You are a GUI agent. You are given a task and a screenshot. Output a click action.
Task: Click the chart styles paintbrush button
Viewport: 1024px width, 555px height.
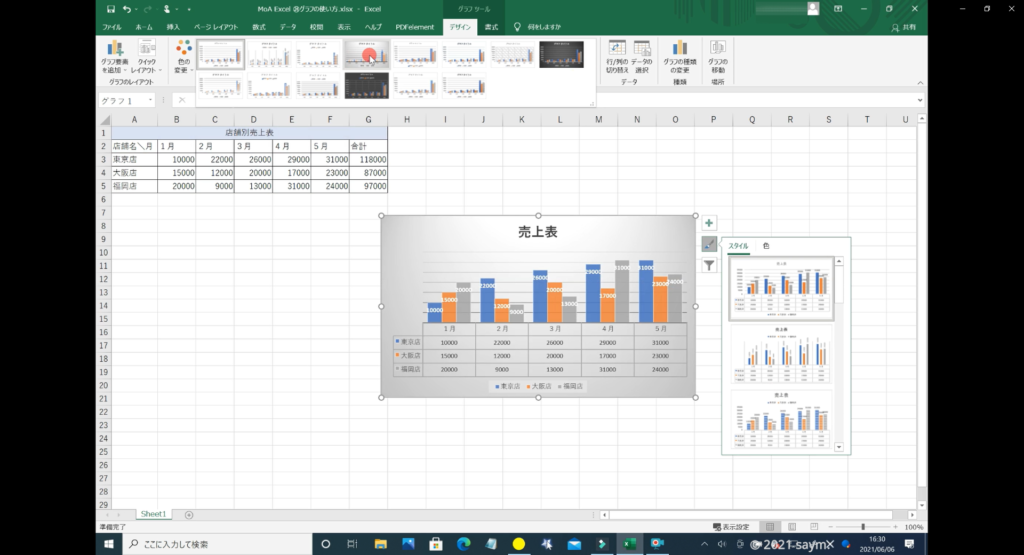[x=708, y=244]
